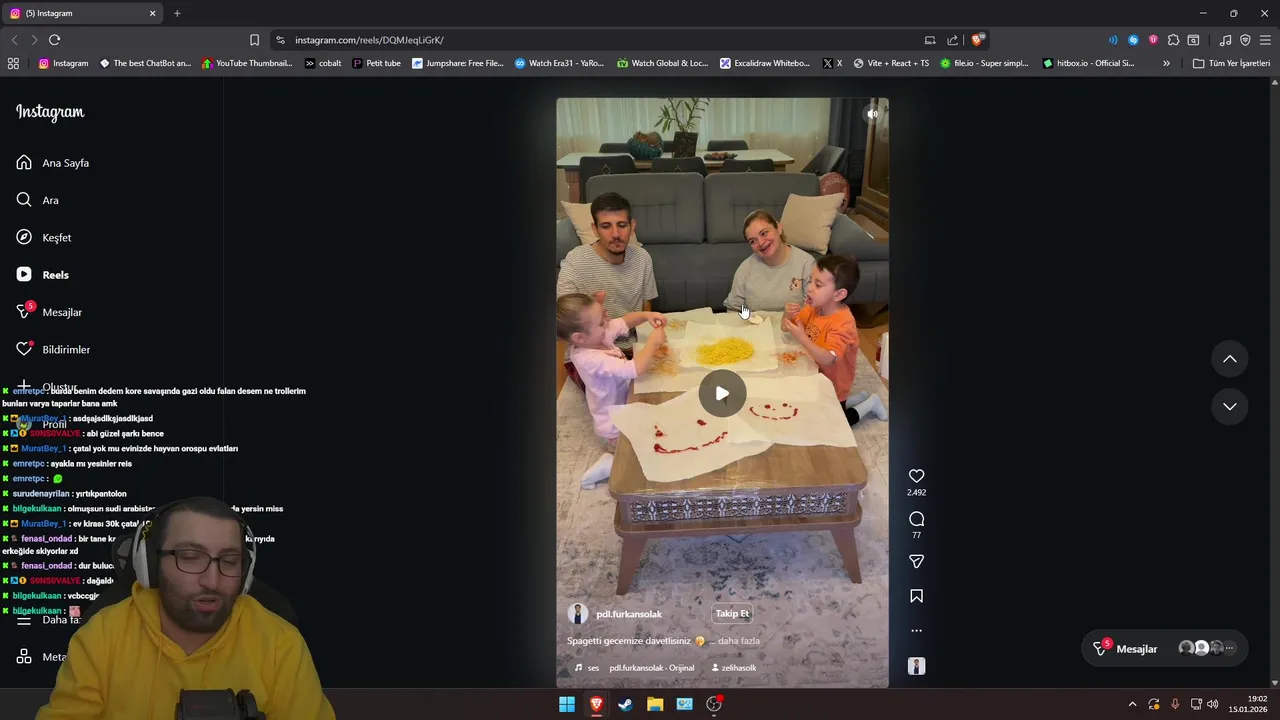Share the reel via send icon
The height and width of the screenshot is (720, 1280).
916,562
